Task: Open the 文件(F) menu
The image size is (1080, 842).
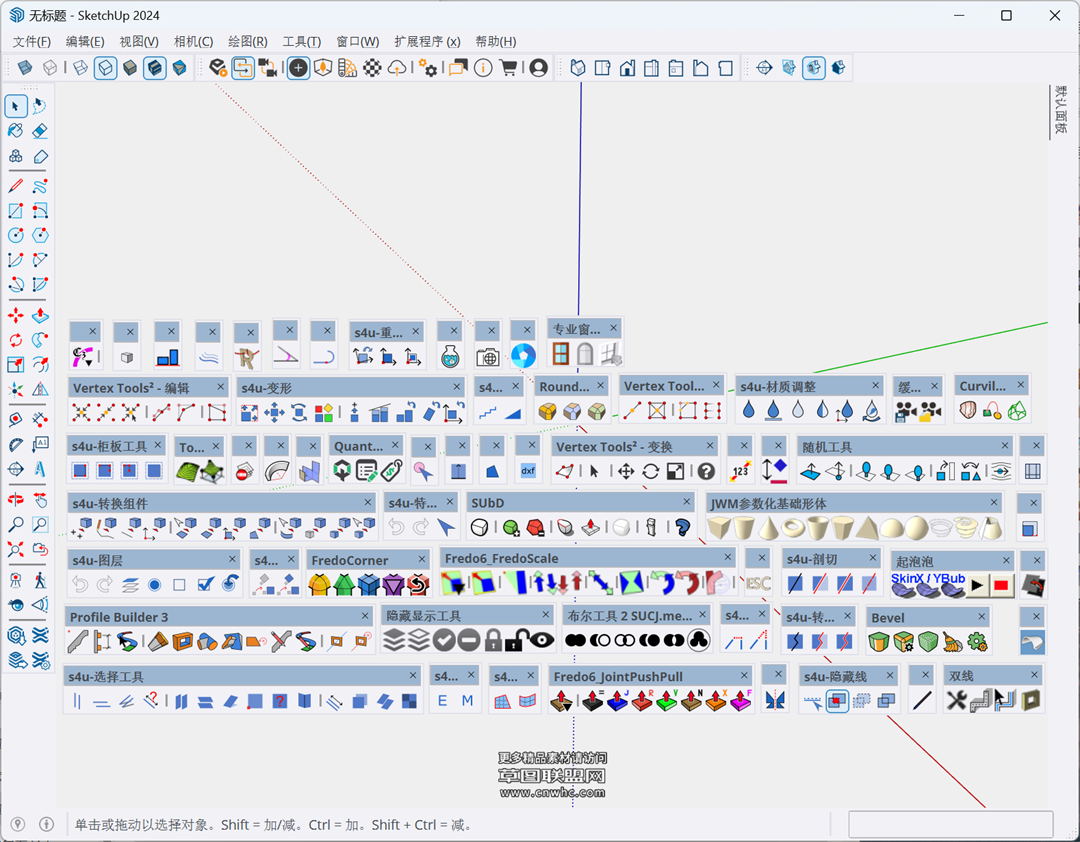Action: (32, 41)
